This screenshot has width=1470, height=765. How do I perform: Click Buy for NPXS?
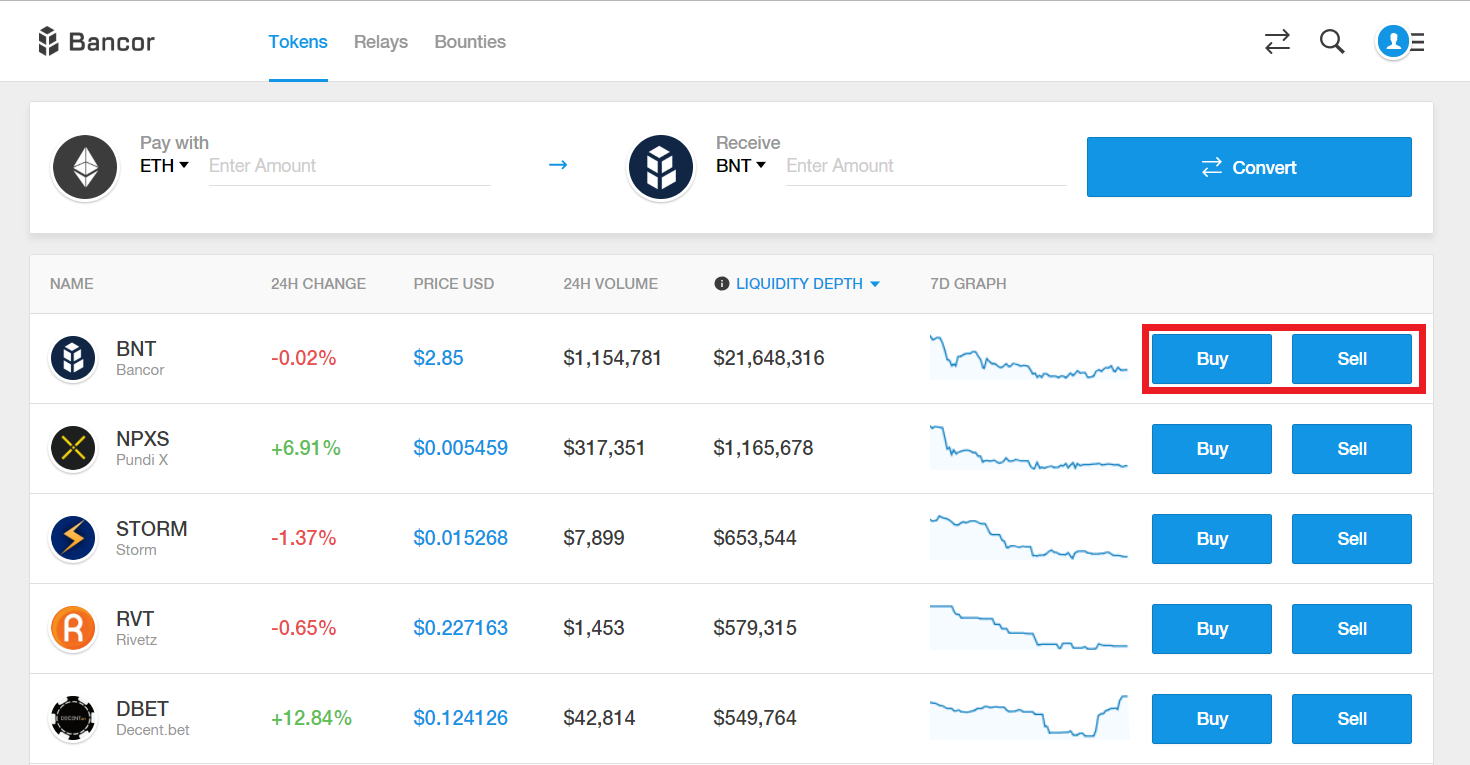pos(1212,449)
